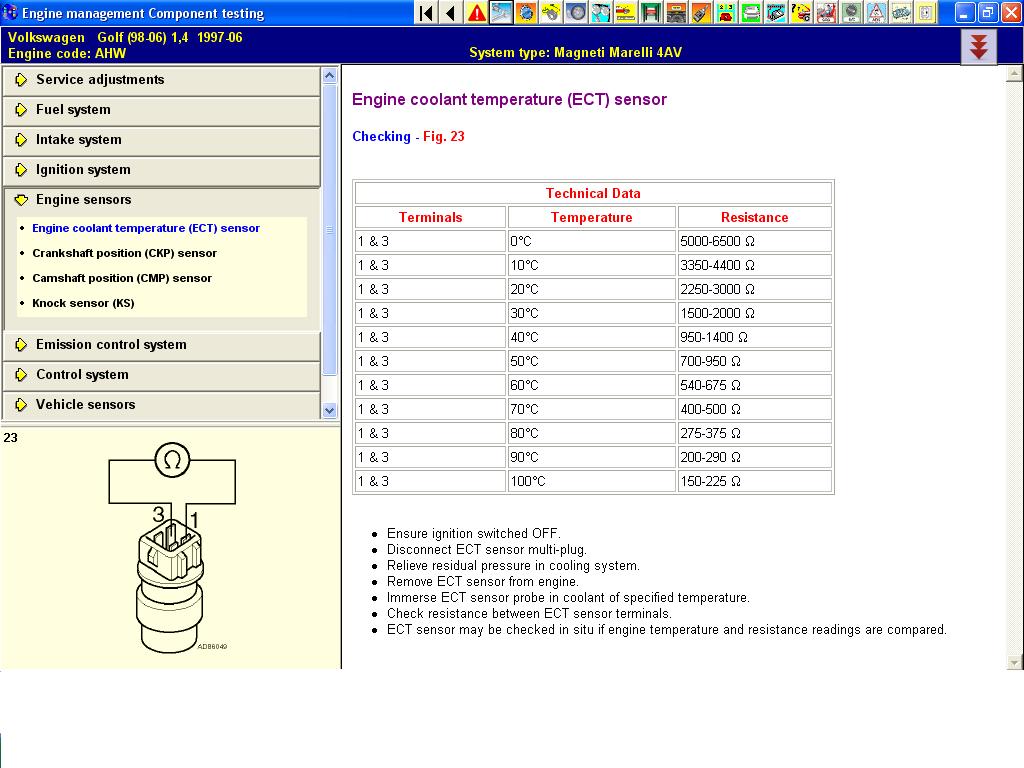Click the Temperature column header
Image resolution: width=1024 pixels, height=768 pixels.
click(592, 217)
